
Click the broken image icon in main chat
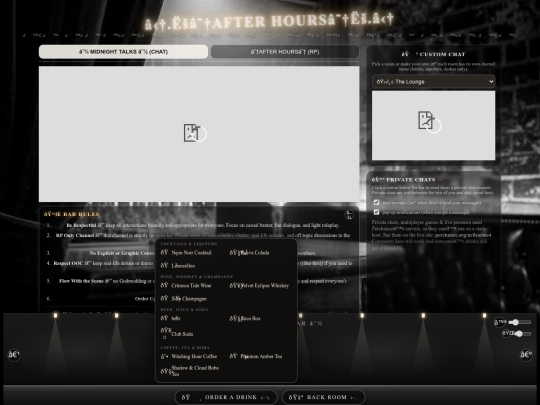click(192, 133)
